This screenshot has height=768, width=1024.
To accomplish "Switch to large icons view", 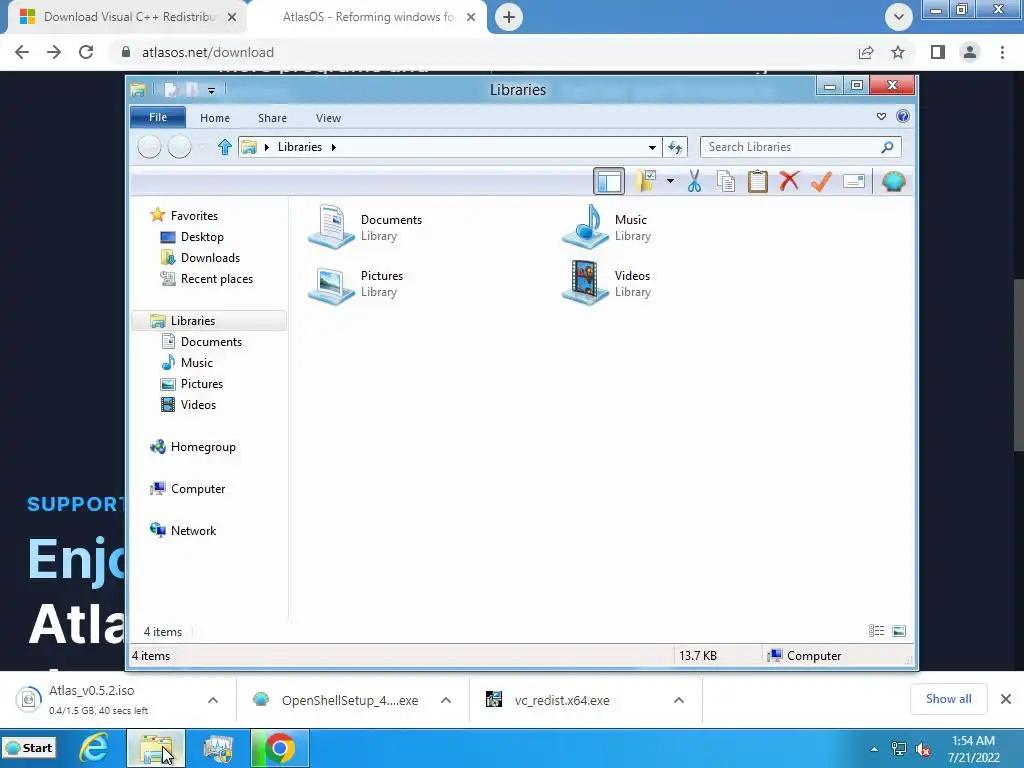I will coord(899,631).
